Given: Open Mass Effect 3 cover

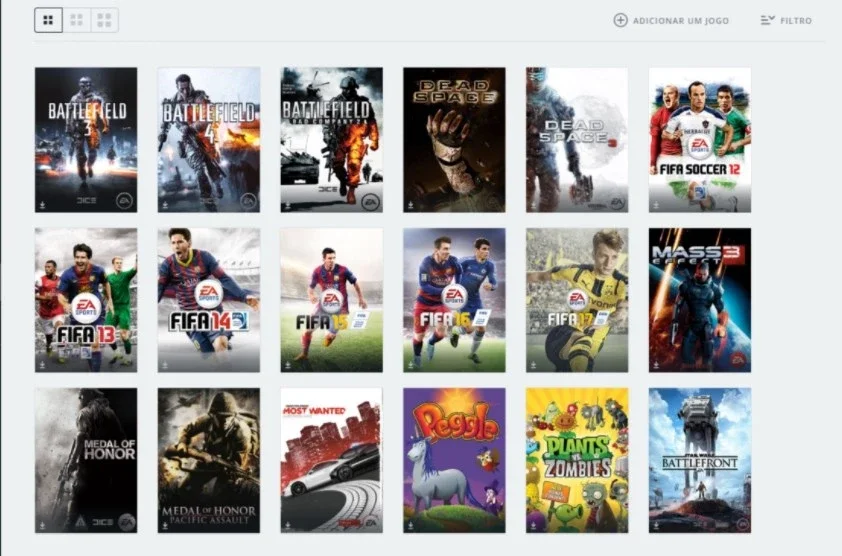Looking at the screenshot, I should [700, 300].
